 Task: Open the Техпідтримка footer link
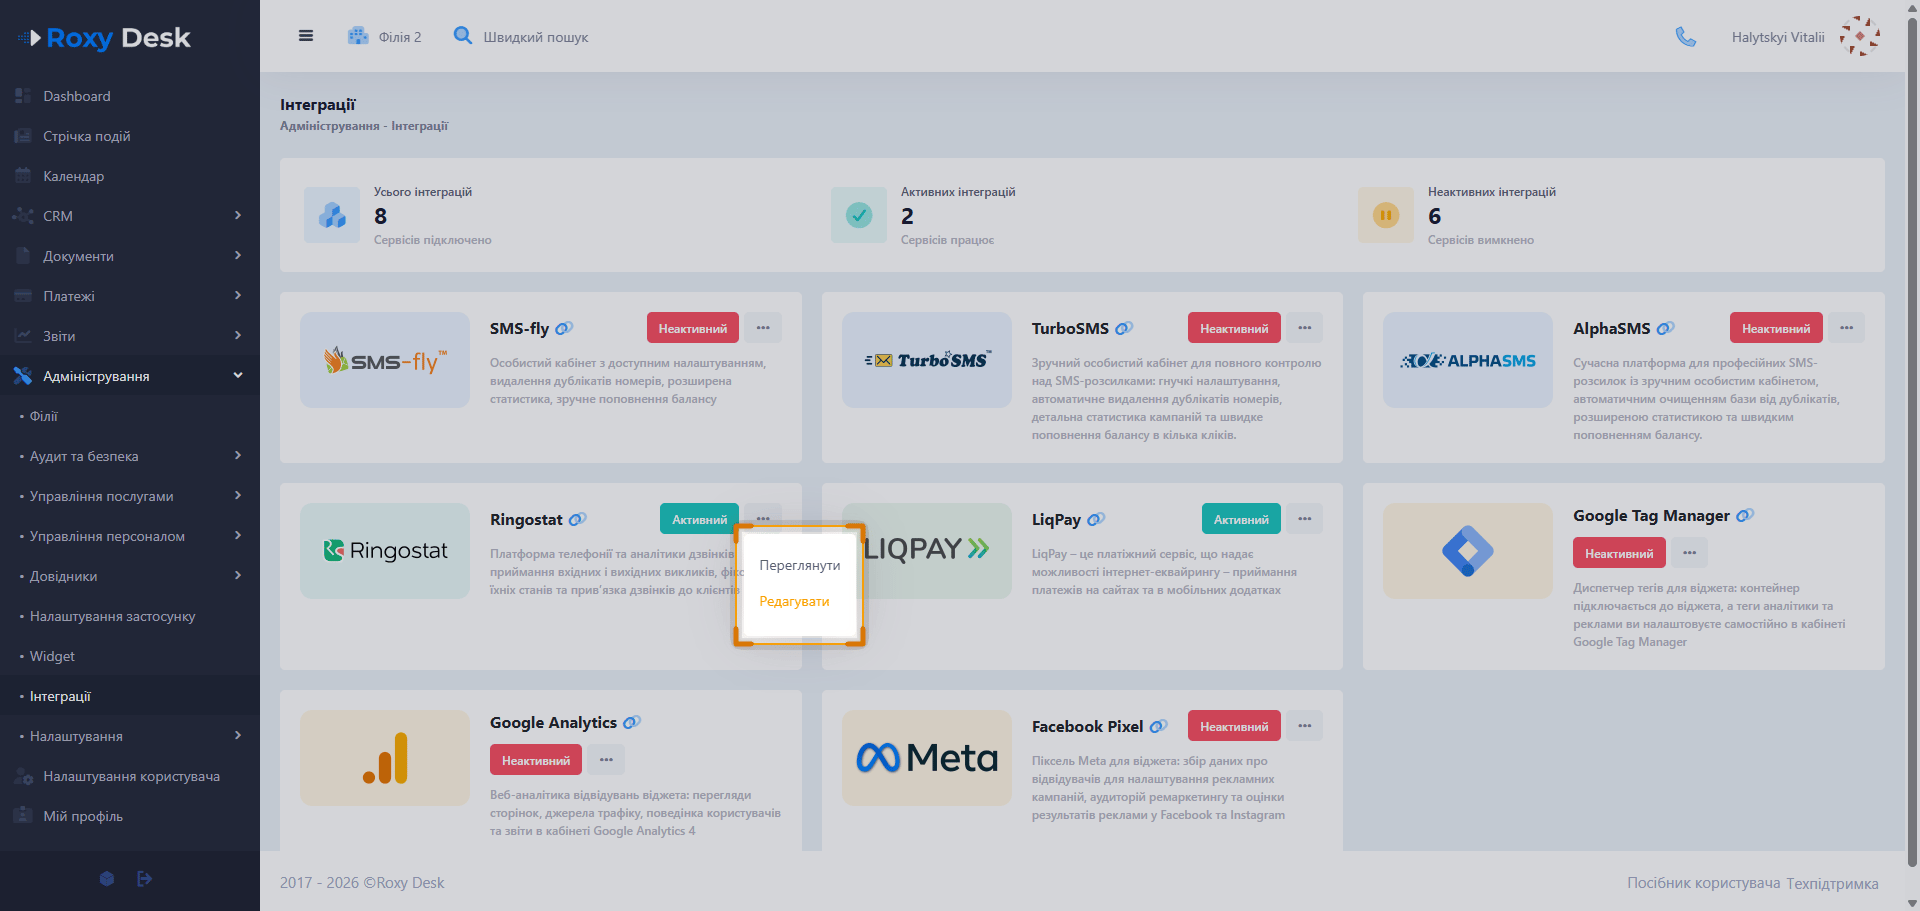click(1832, 883)
